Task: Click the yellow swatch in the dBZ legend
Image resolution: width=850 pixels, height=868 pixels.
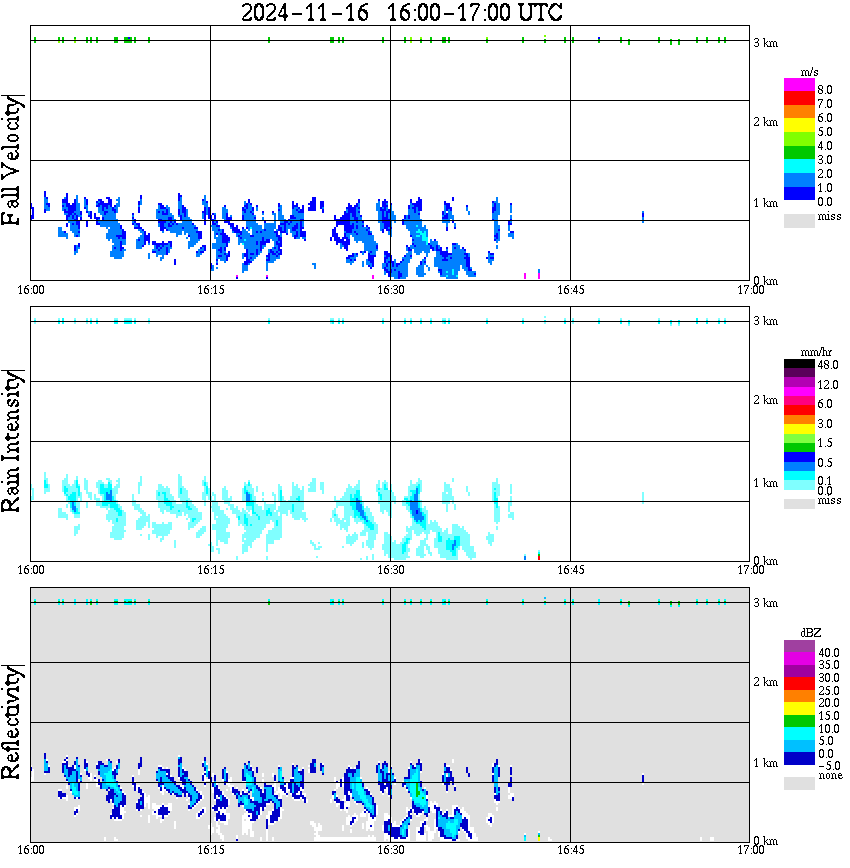Action: coord(799,709)
